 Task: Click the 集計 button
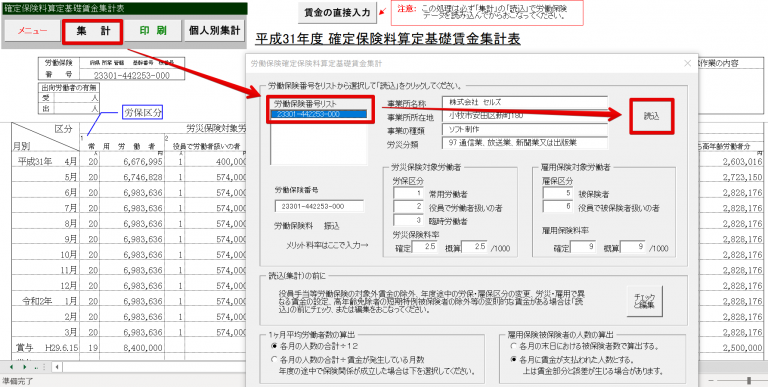click(93, 31)
